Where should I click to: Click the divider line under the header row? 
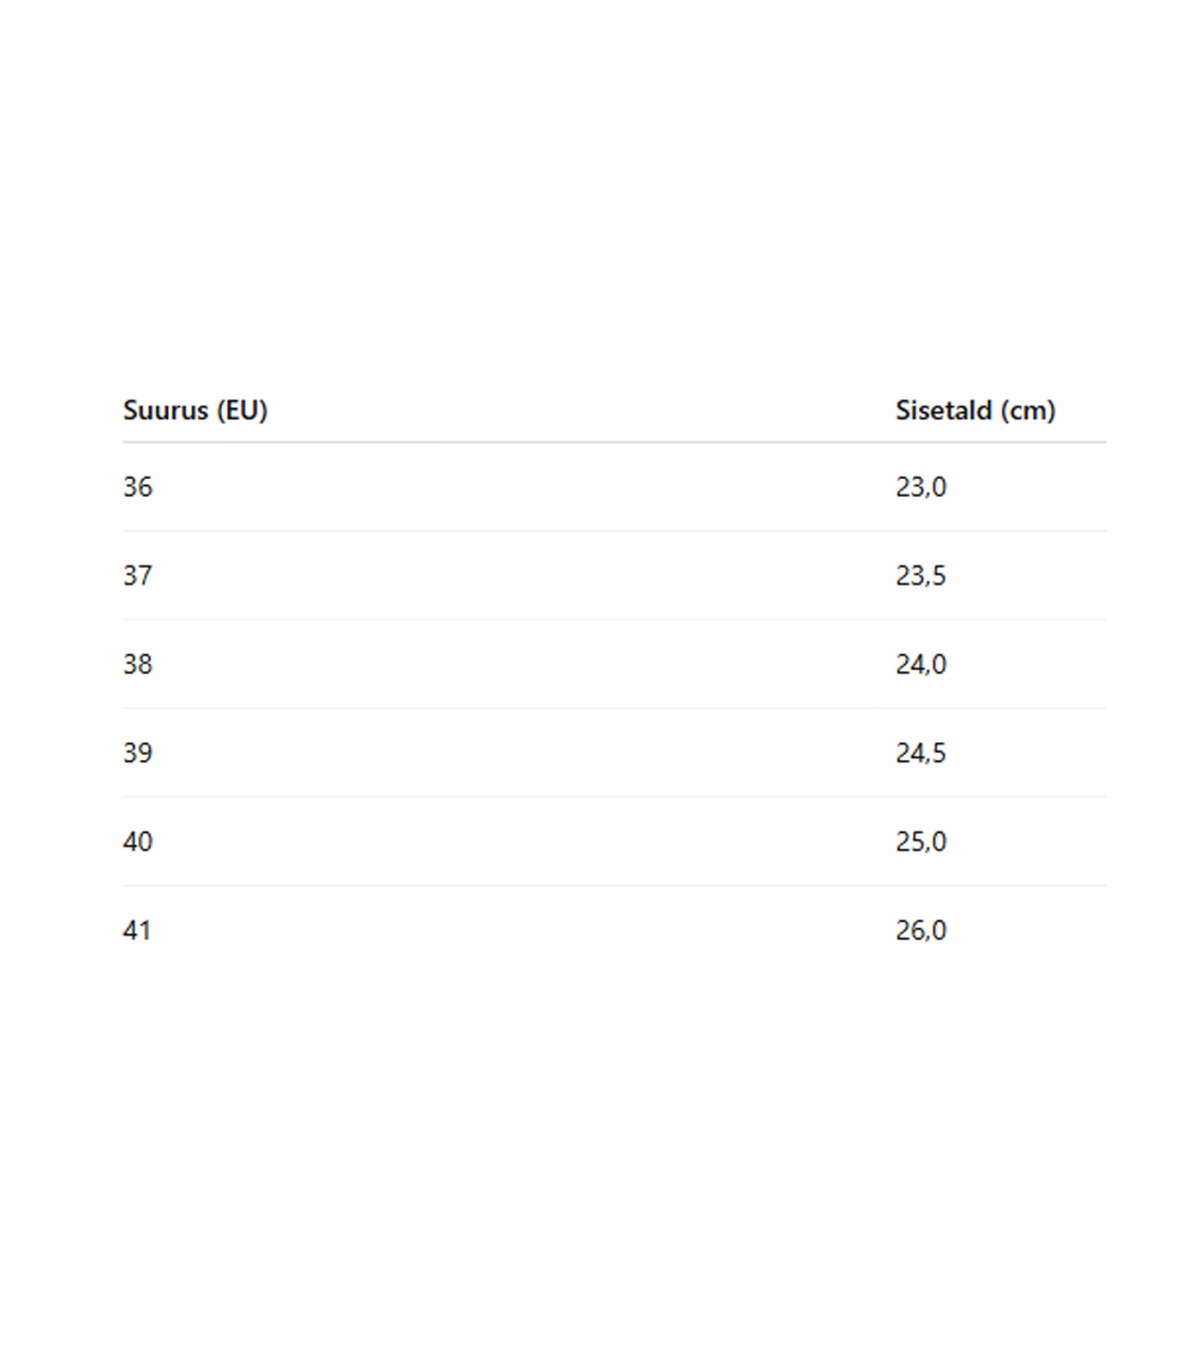614,442
